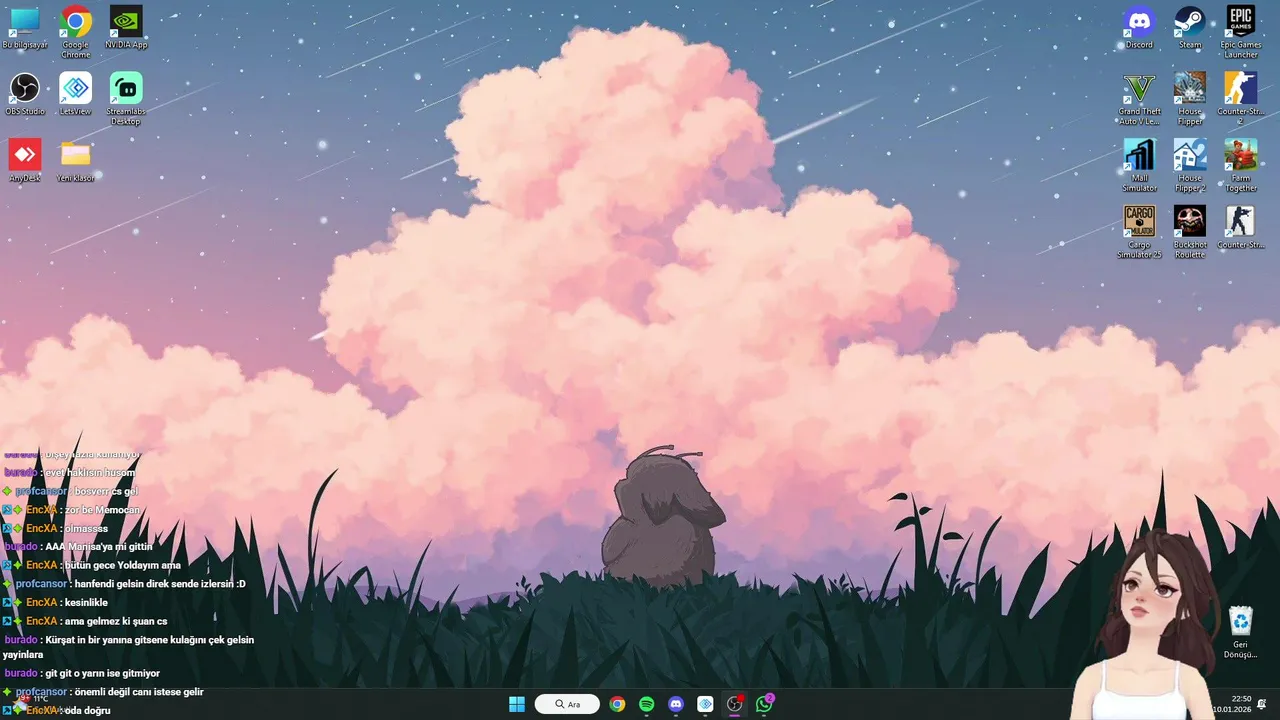The image size is (1280, 720).
Task: Open the NVIDIA App desktop shortcut
Action: pos(126,28)
